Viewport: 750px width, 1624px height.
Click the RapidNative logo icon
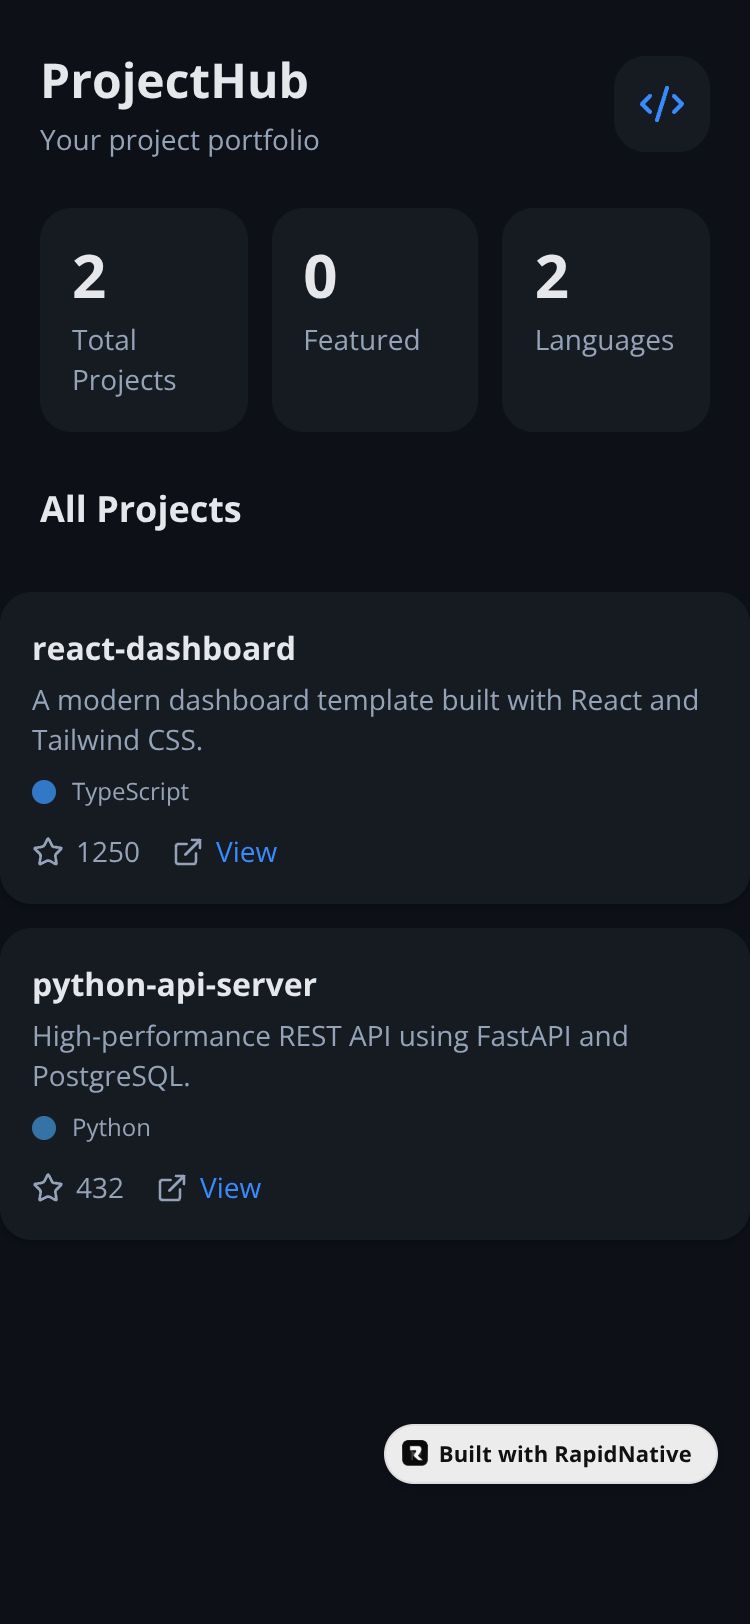coord(415,1453)
